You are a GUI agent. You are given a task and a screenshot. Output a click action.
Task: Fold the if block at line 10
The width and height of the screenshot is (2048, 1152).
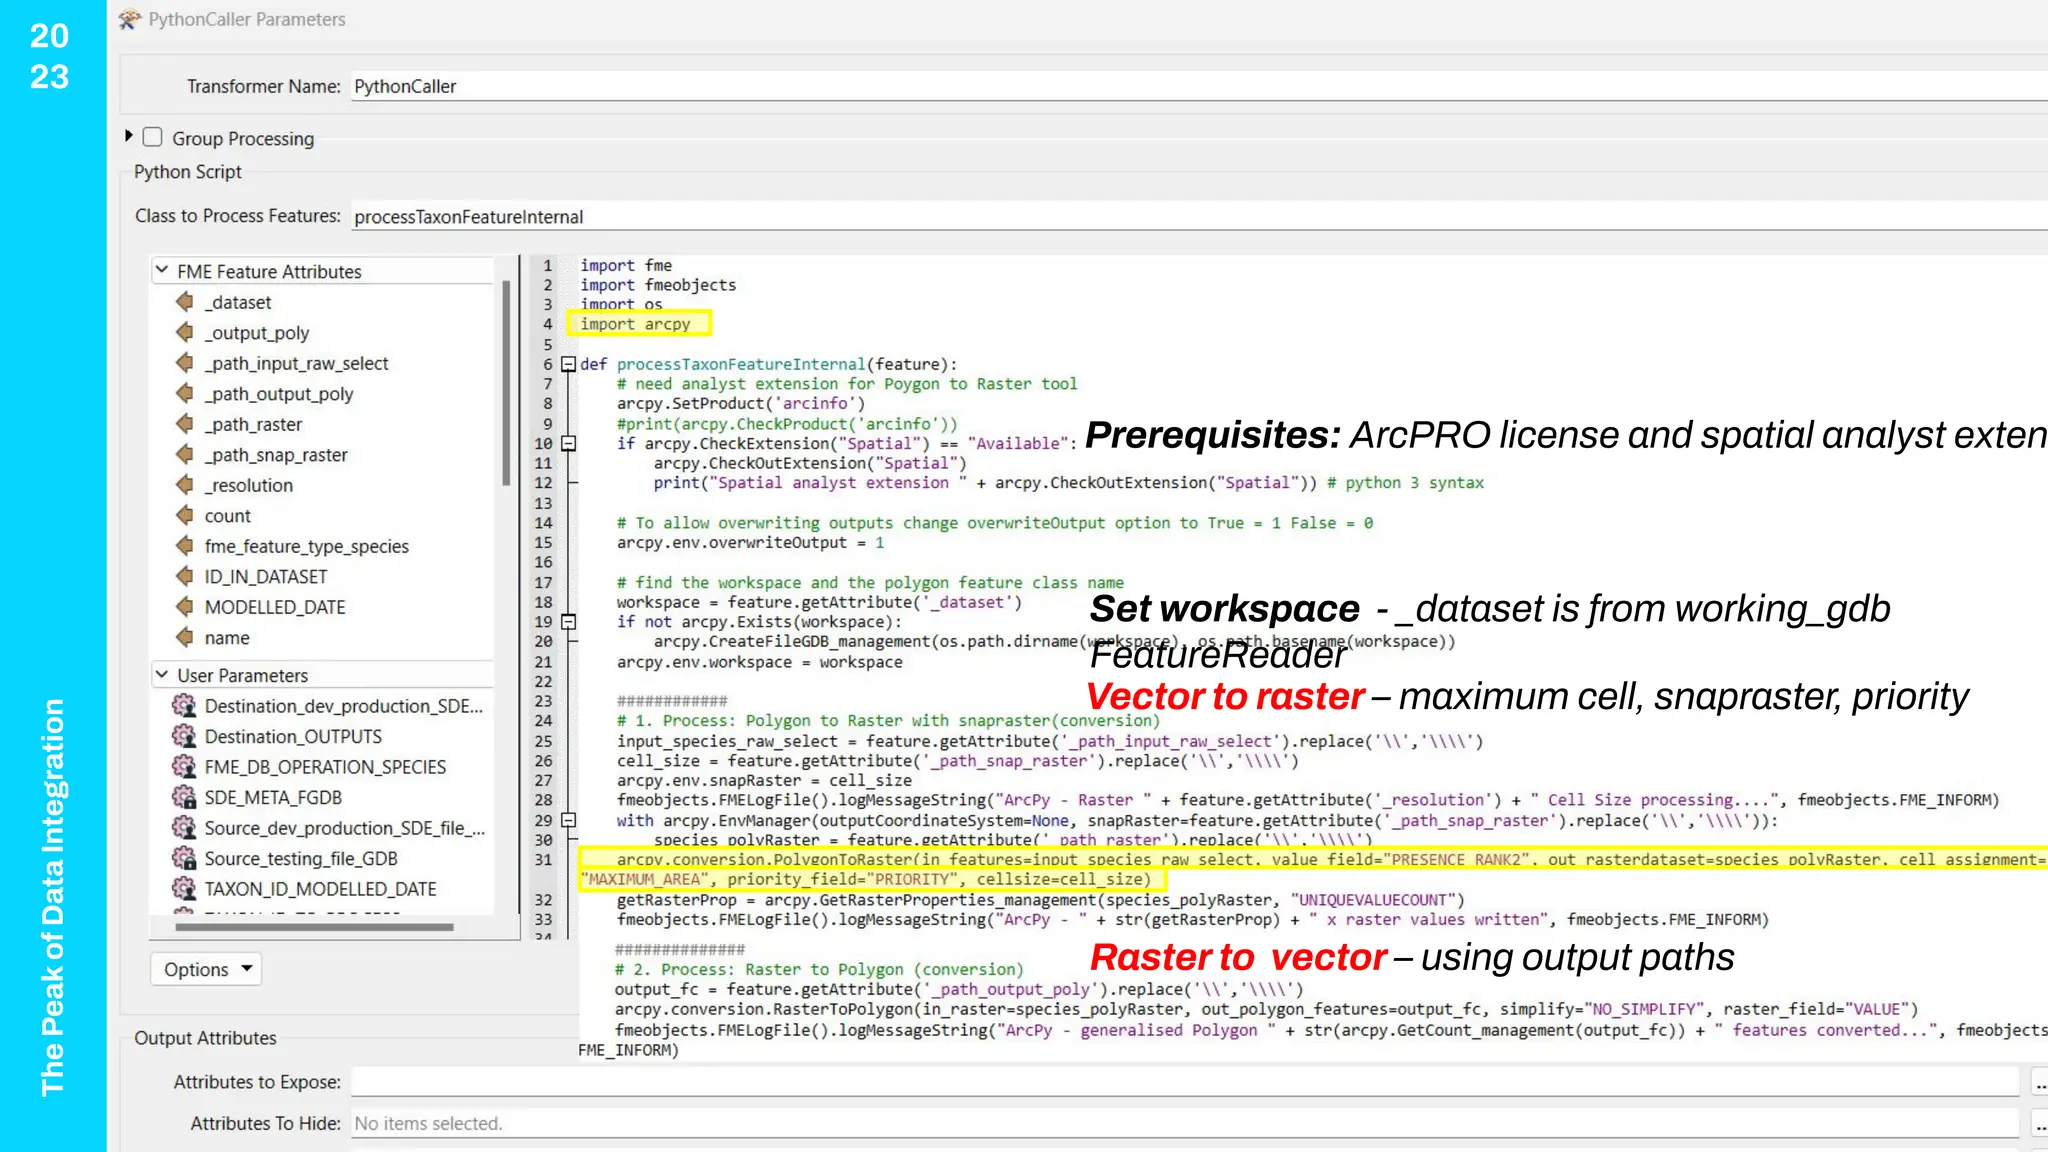tap(568, 443)
